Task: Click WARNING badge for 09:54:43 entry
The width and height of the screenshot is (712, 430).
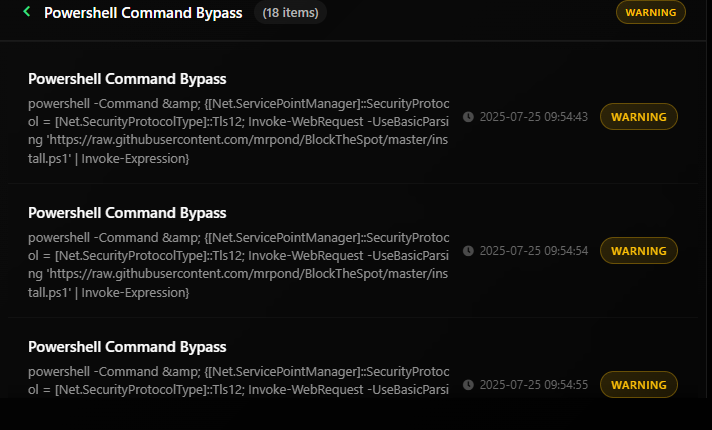Action: pyautogui.click(x=639, y=117)
